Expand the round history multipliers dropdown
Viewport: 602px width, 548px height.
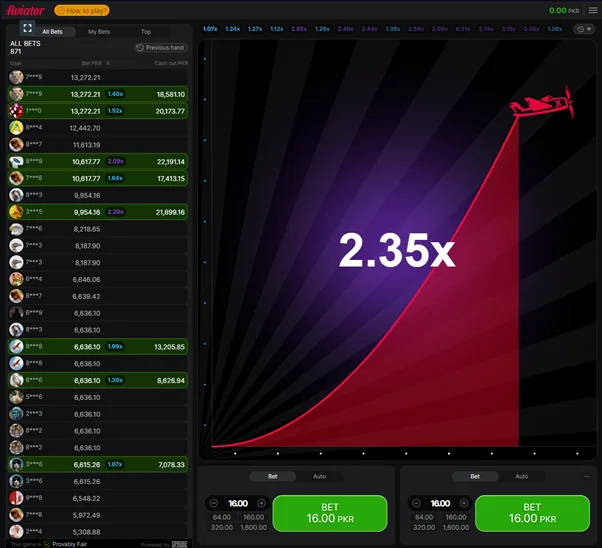[583, 29]
